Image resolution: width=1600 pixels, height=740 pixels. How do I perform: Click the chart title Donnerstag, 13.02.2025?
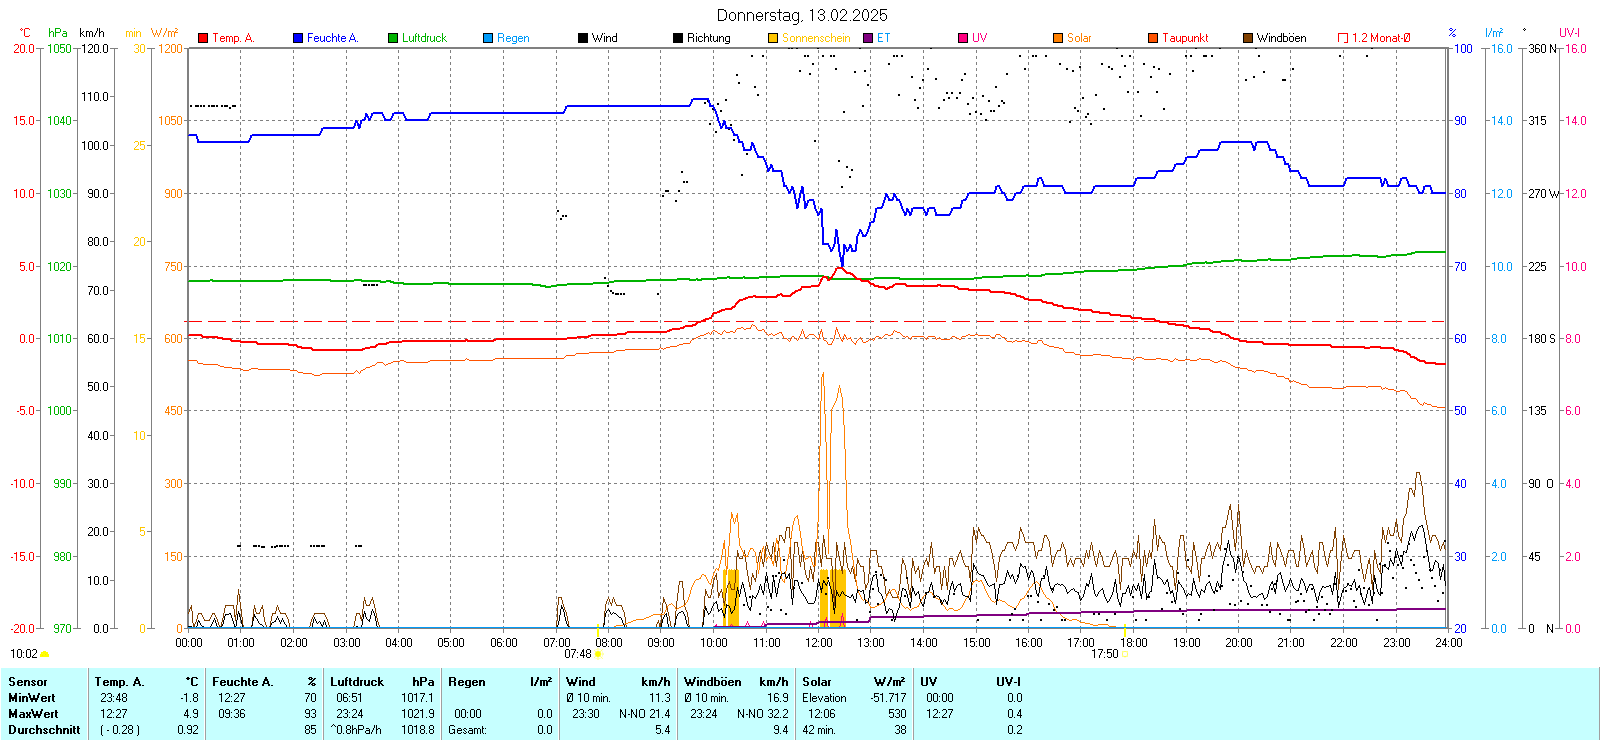(802, 15)
